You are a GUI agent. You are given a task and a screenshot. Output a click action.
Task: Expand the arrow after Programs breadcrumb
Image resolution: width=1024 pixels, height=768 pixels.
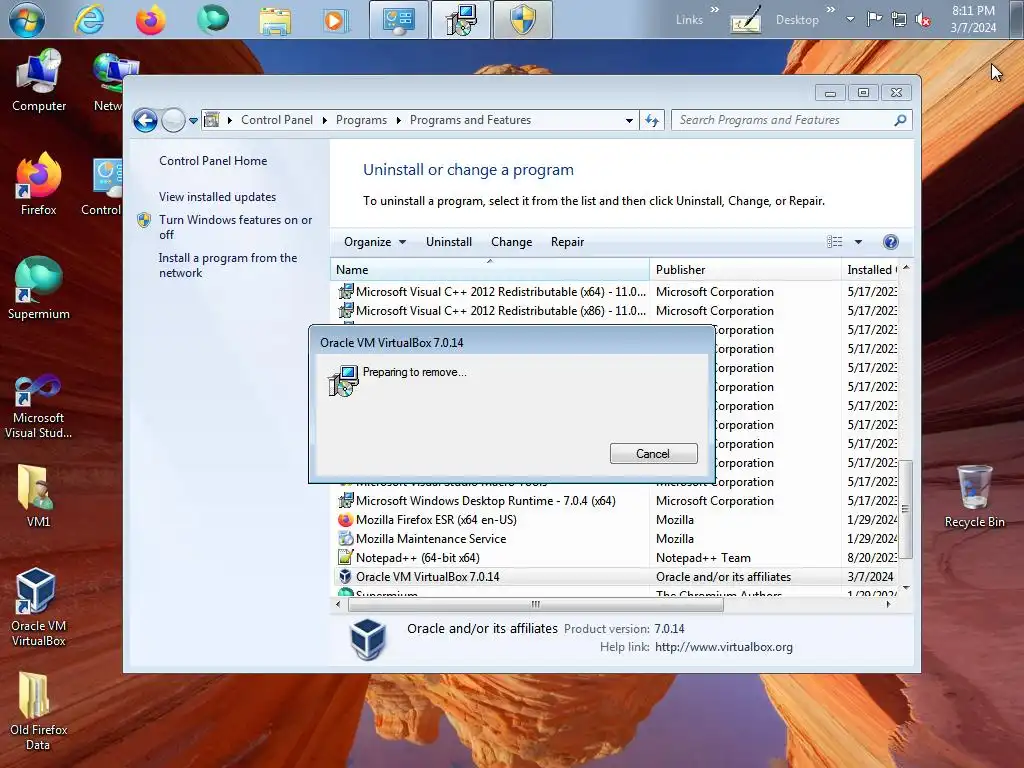click(x=398, y=120)
